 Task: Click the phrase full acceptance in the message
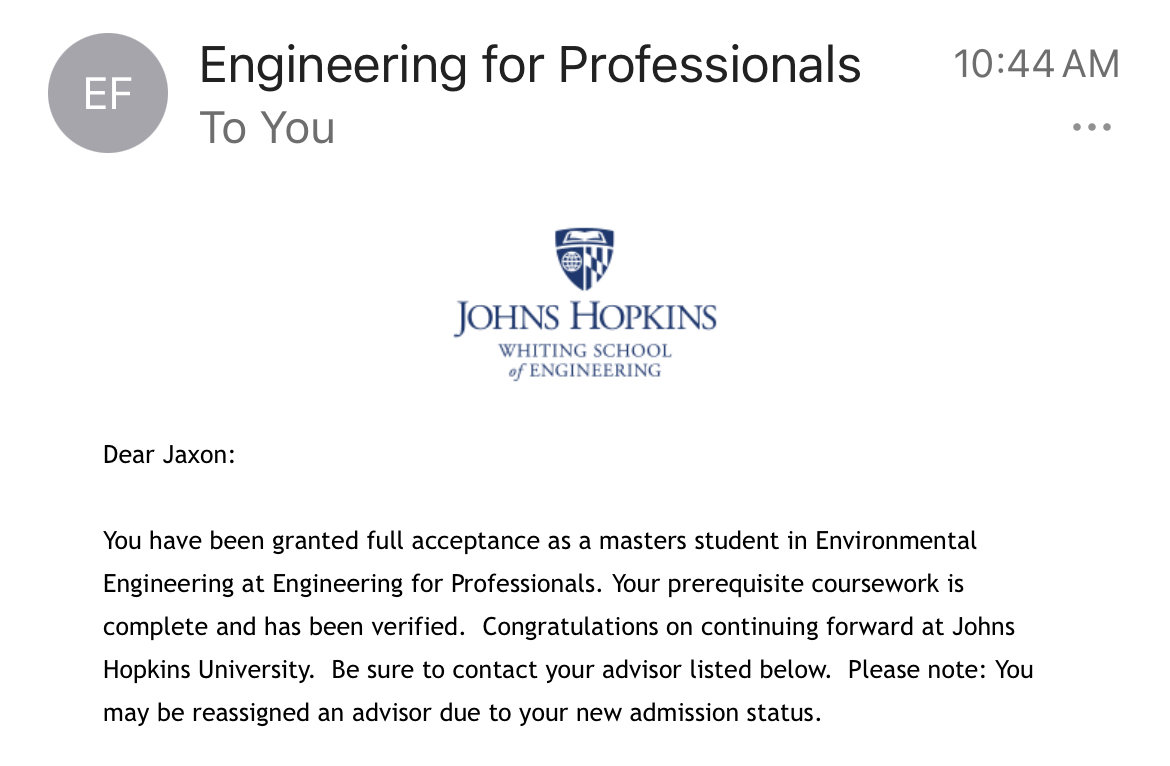[x=453, y=541]
